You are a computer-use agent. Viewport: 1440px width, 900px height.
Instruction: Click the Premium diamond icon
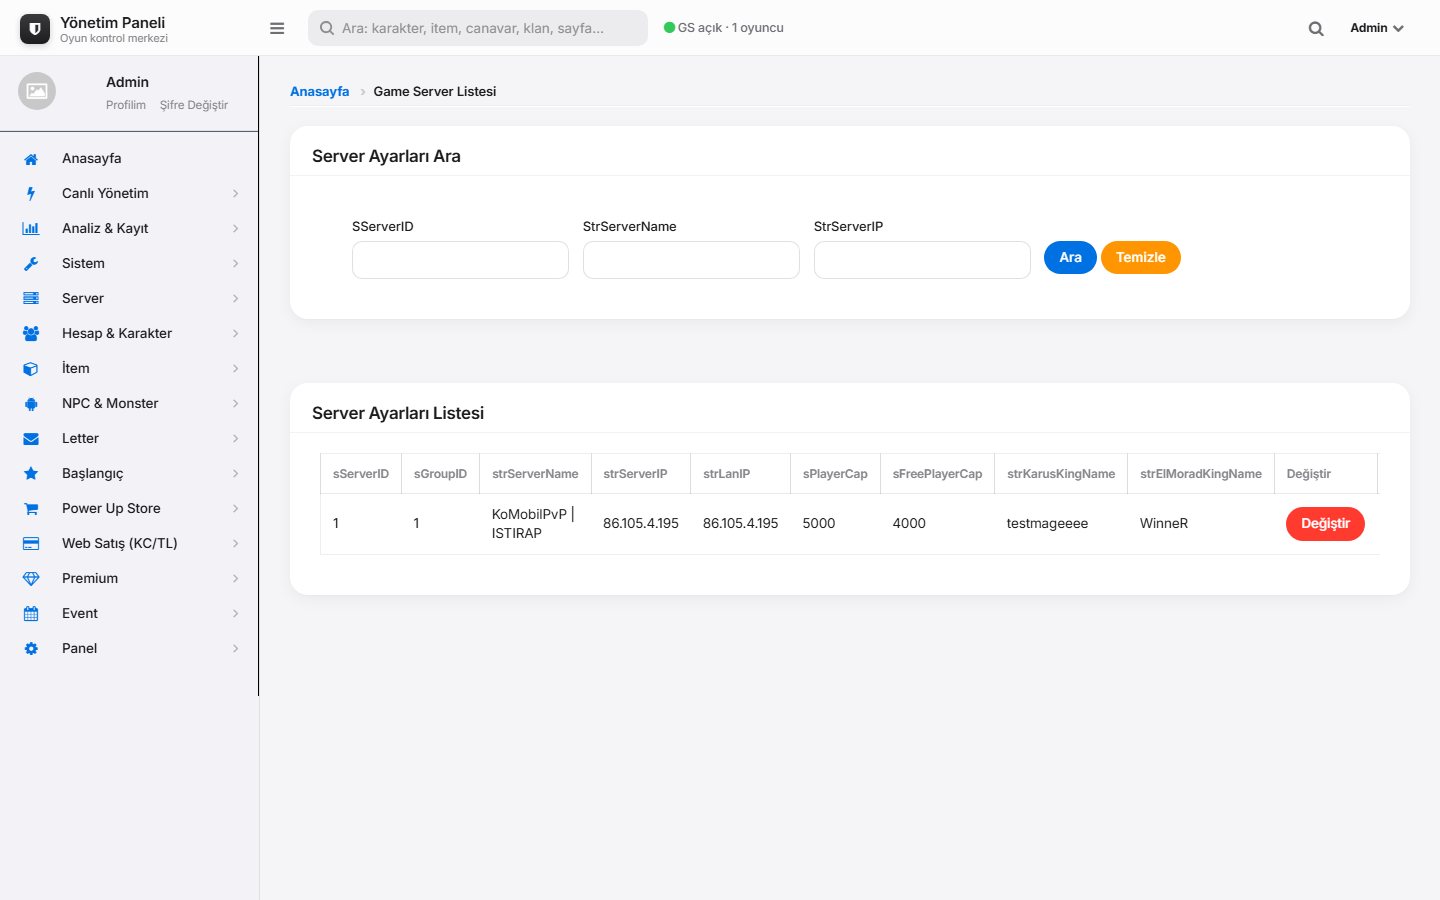[x=31, y=579]
